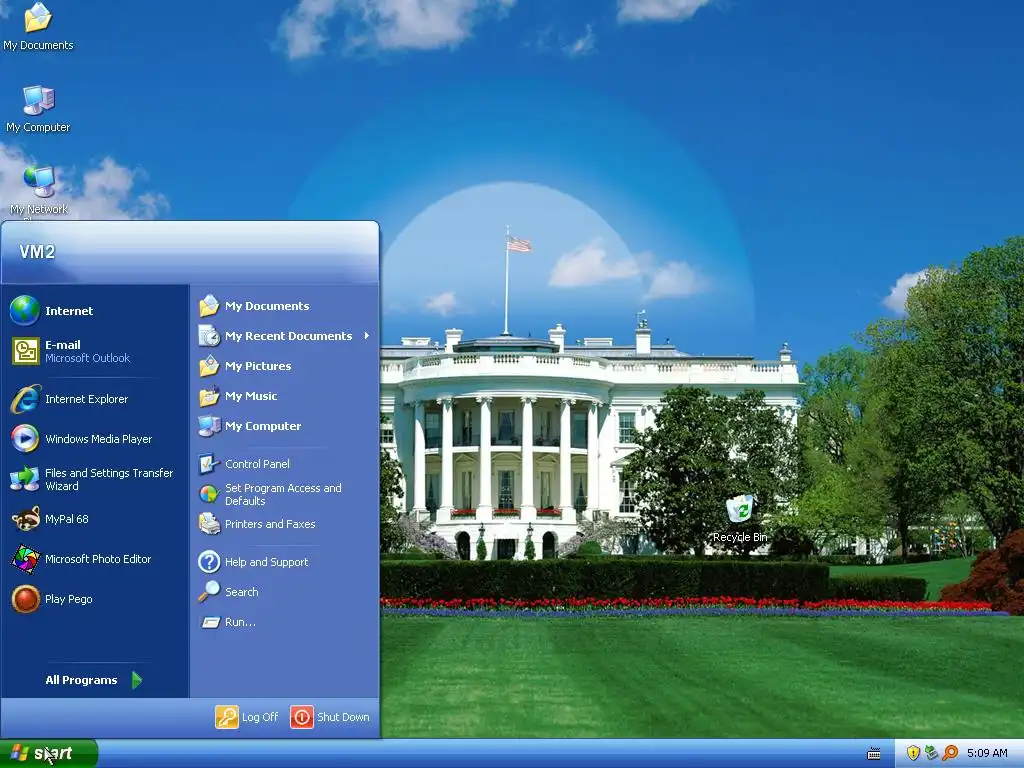Select the Recycle Bin desktop icon

tap(740, 509)
